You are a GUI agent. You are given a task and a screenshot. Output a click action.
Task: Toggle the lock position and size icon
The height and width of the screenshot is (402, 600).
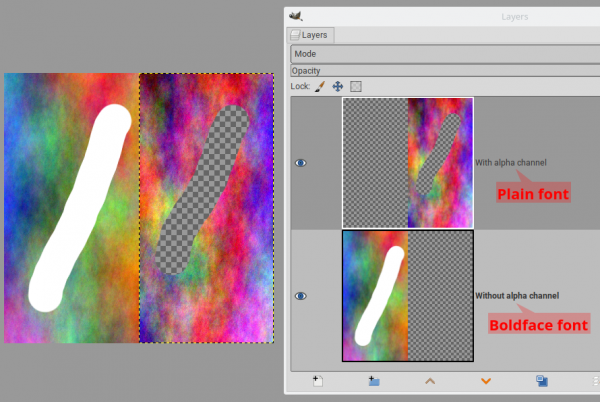(x=338, y=86)
